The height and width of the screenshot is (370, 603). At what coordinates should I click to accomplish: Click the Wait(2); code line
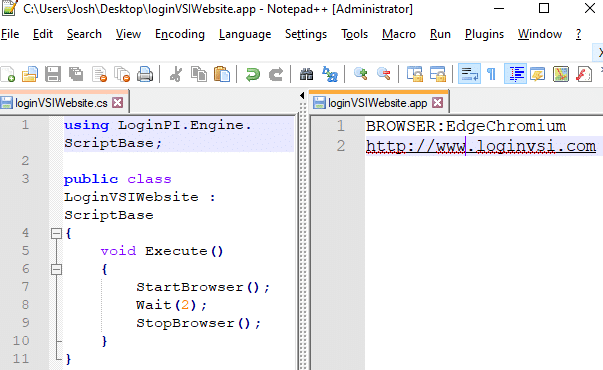(x=172, y=305)
